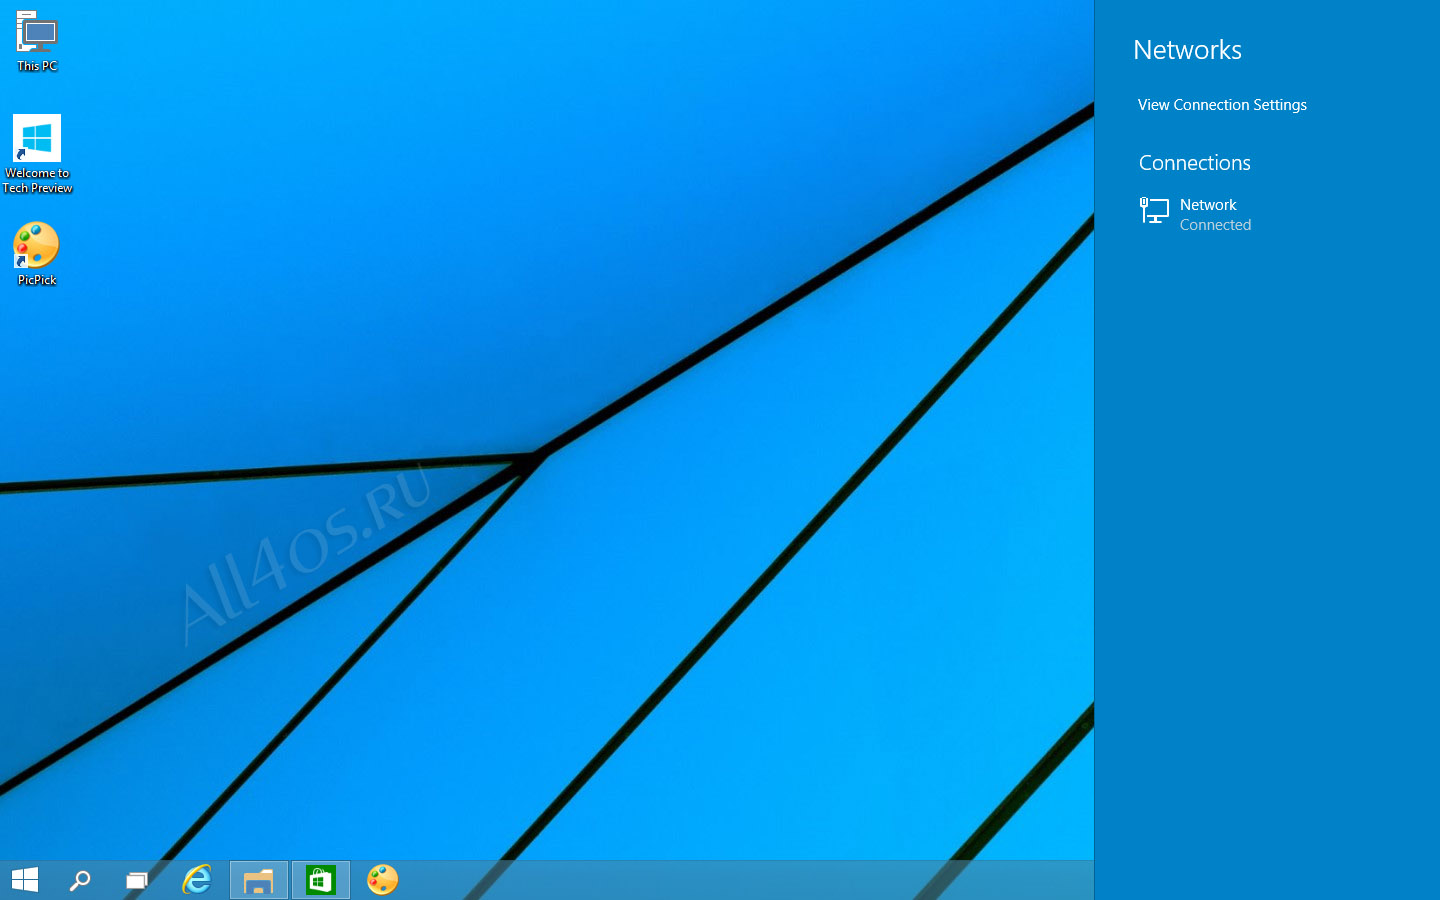This screenshot has height=900, width=1440.
Task: Click the wired network computer icon
Action: click(1154, 211)
